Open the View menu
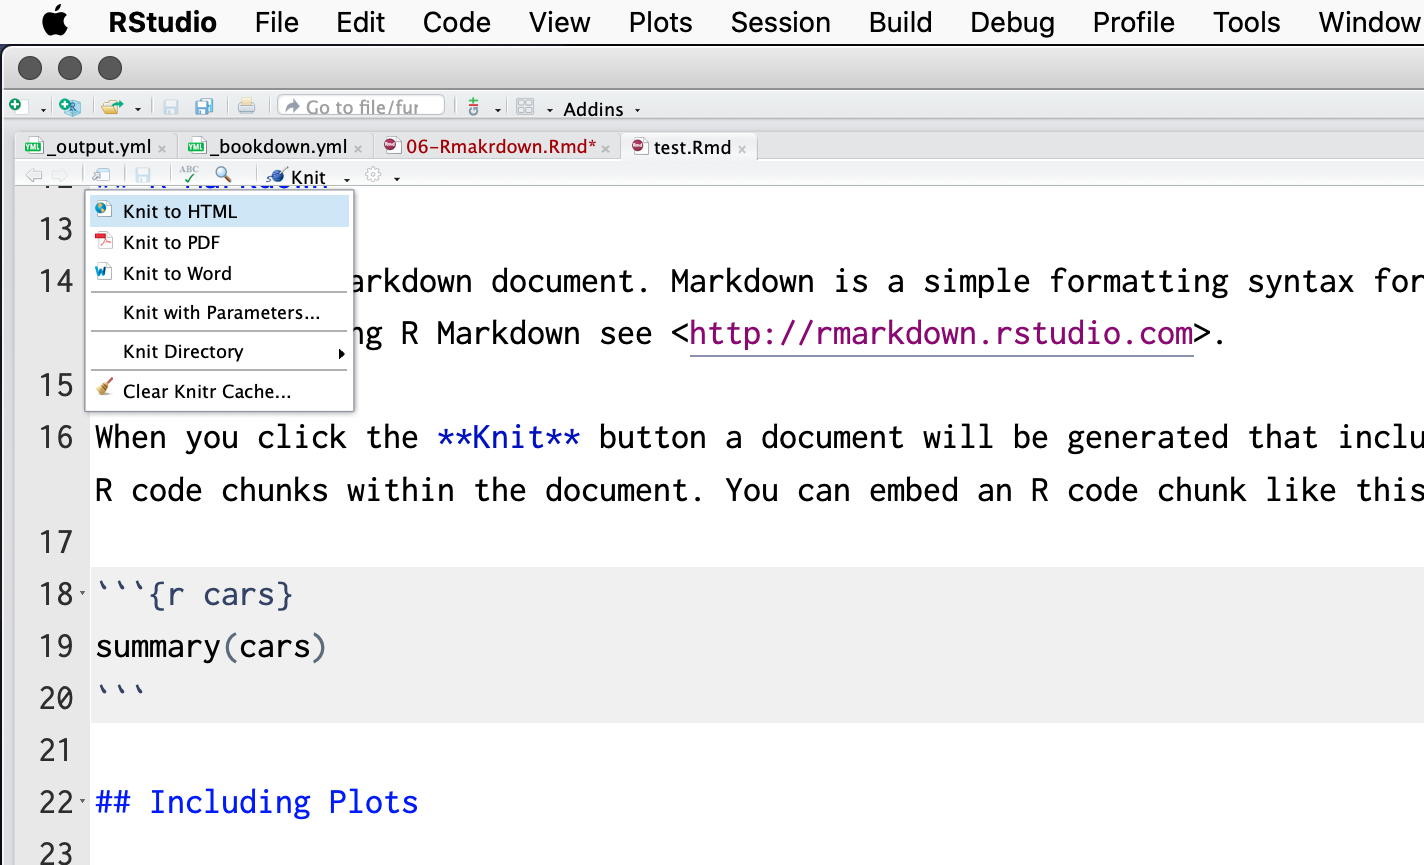 [x=560, y=22]
